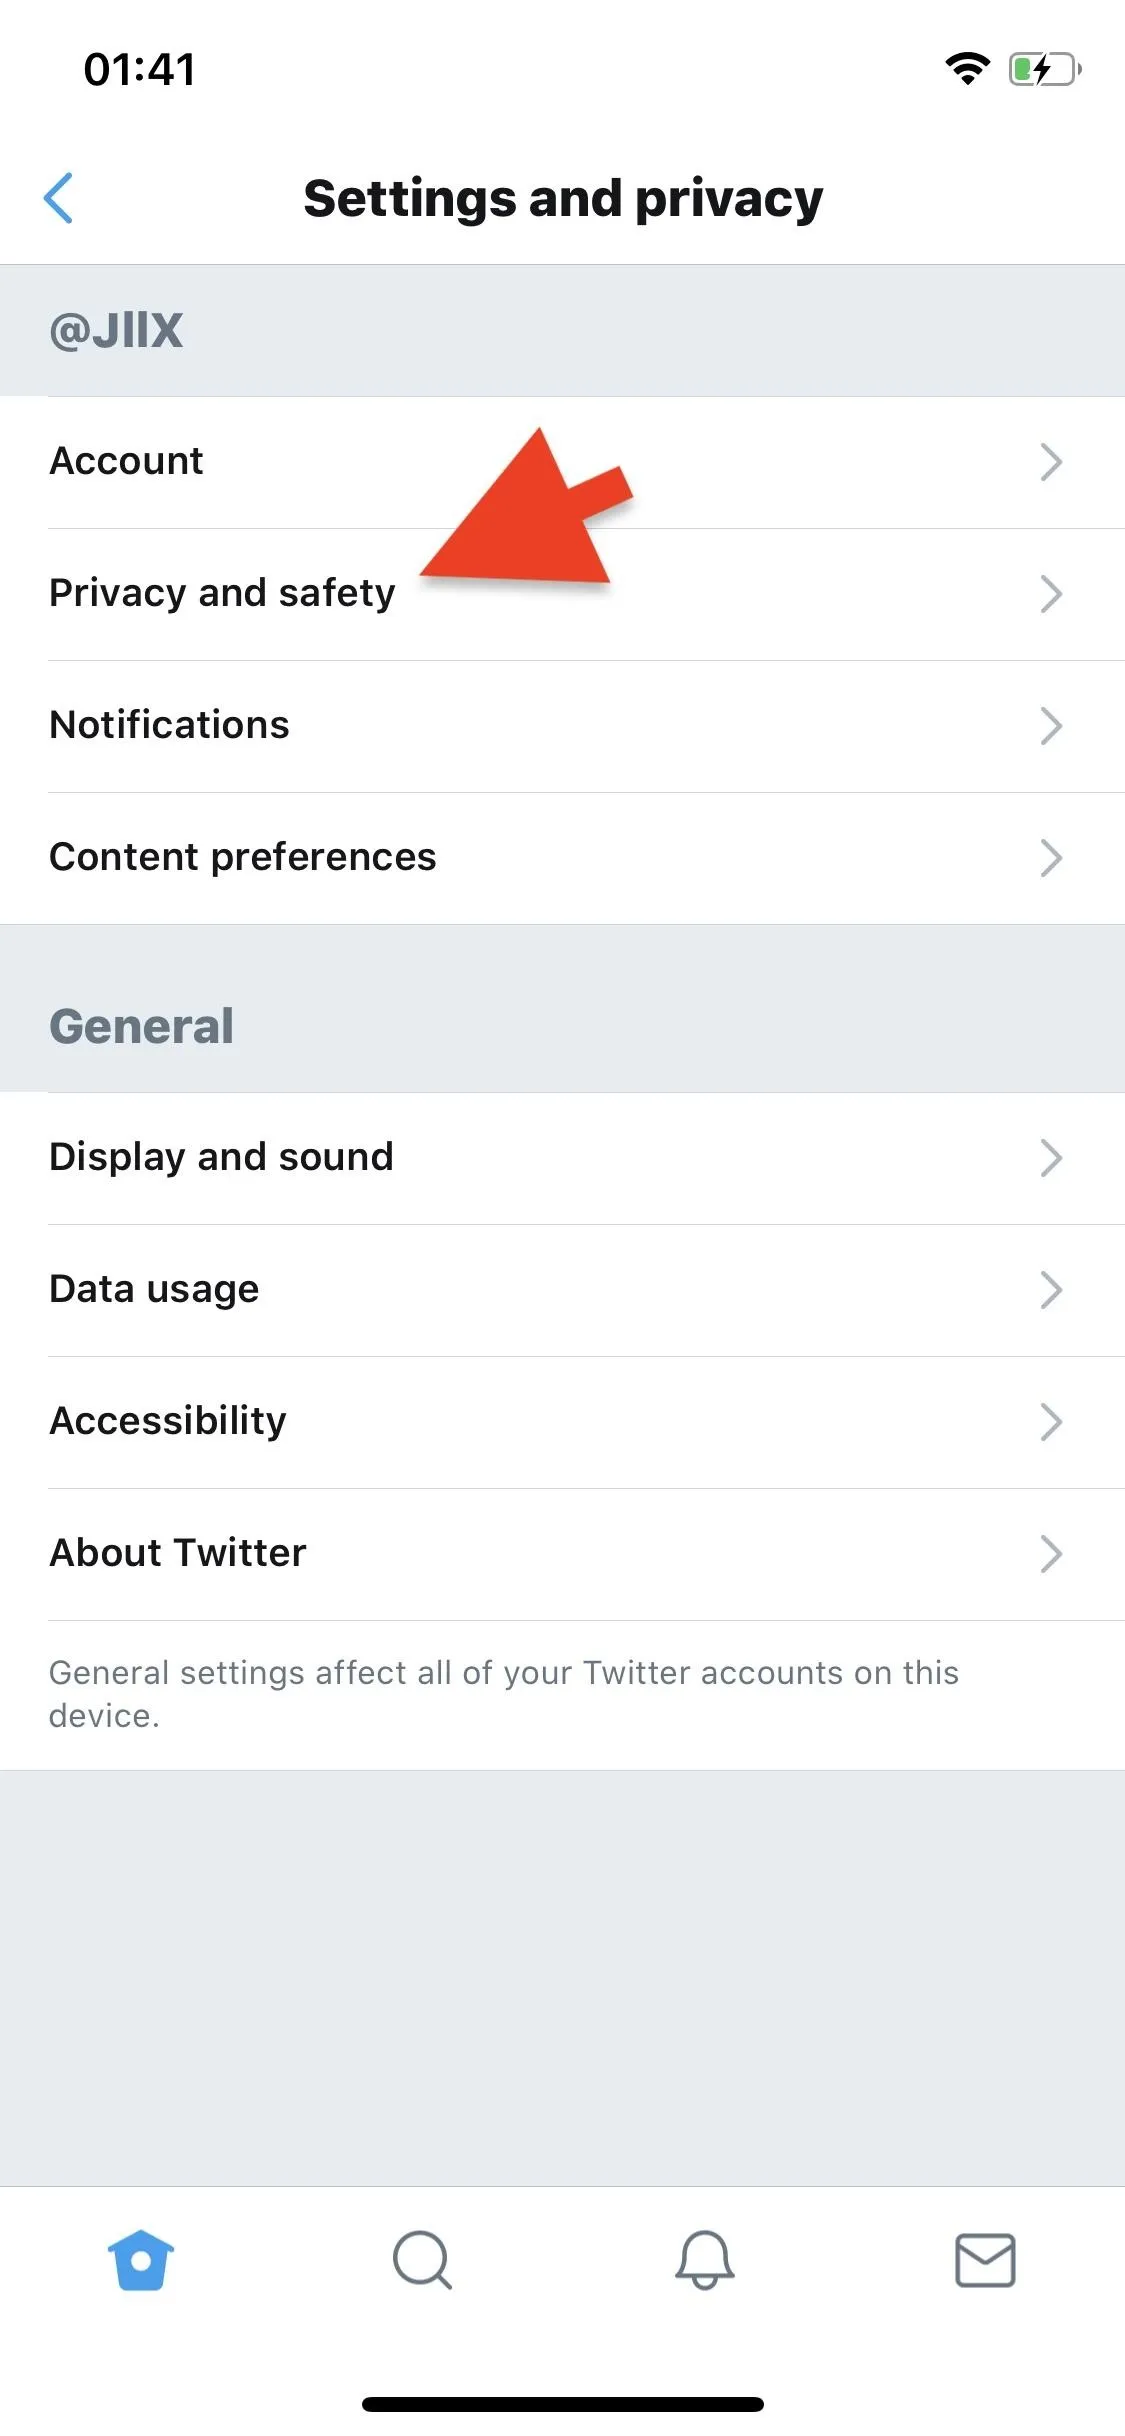Open Account settings
This screenshot has width=1125, height=2436.
pyautogui.click(x=562, y=462)
